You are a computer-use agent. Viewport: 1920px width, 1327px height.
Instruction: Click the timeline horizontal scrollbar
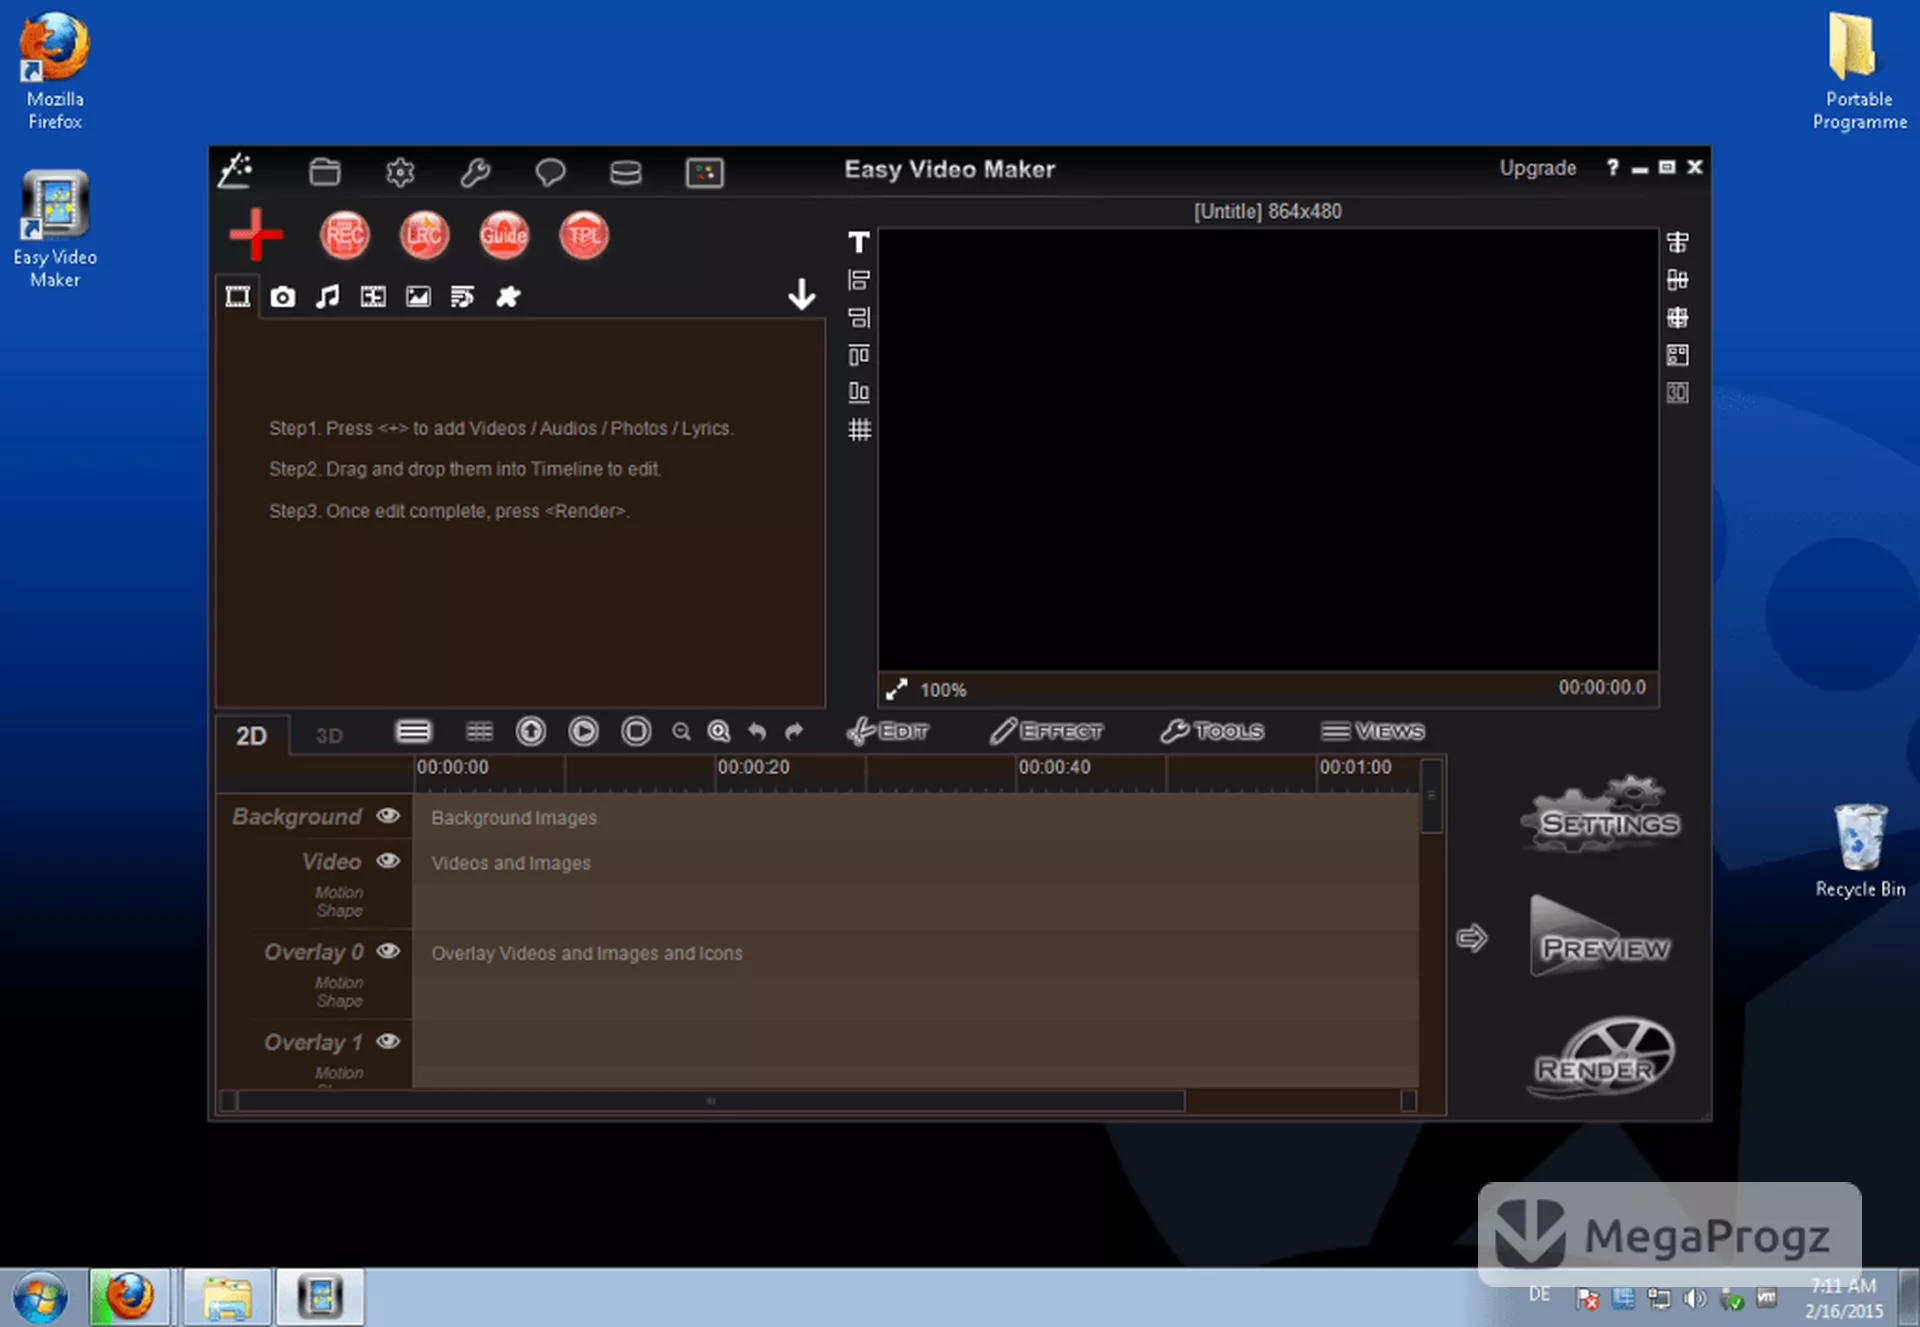click(711, 1101)
